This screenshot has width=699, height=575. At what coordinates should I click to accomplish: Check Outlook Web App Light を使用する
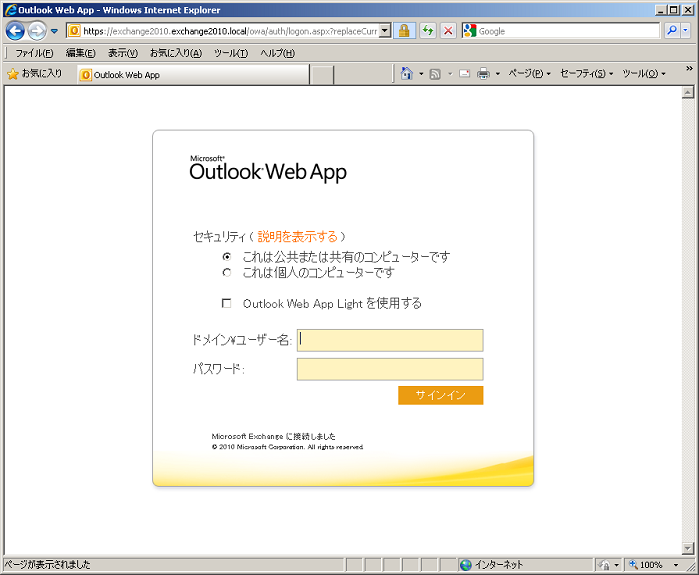tap(226, 304)
